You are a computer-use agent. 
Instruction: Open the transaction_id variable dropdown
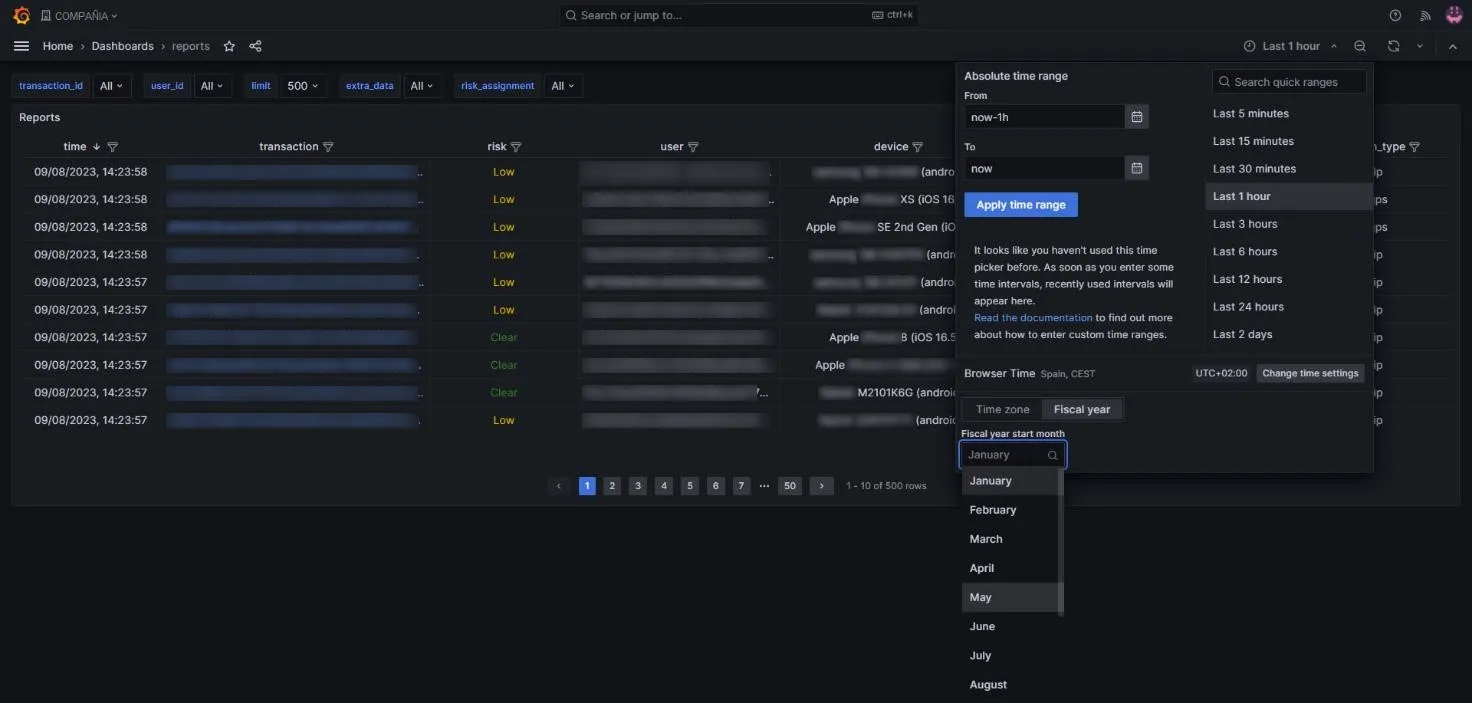(111, 86)
